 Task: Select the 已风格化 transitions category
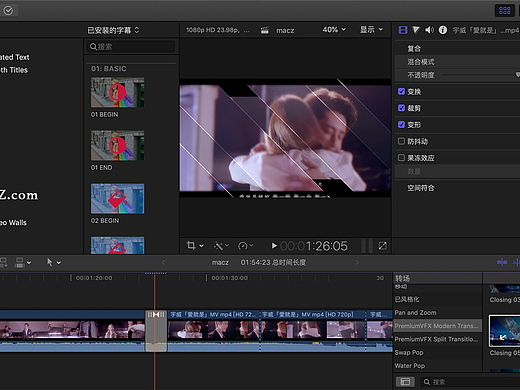437,299
